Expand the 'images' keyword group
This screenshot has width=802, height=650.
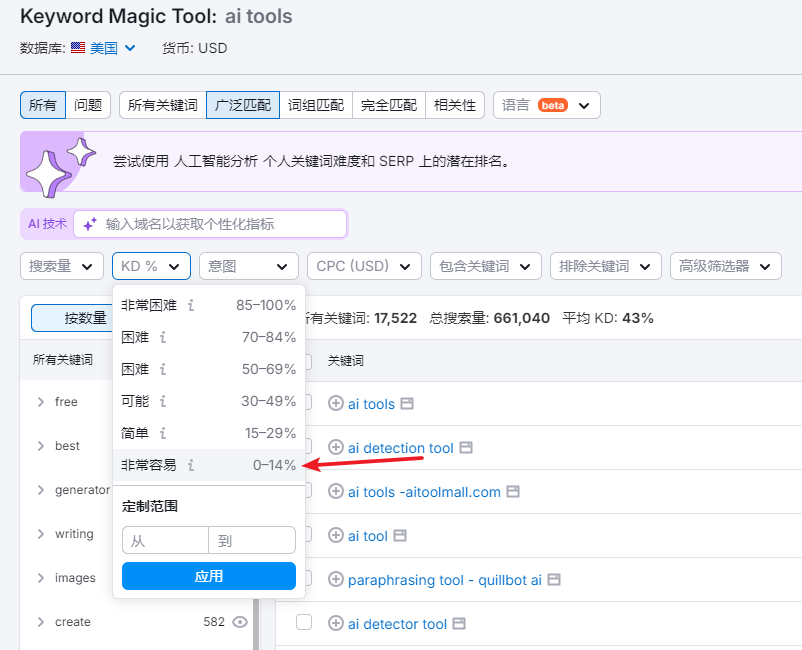40,578
